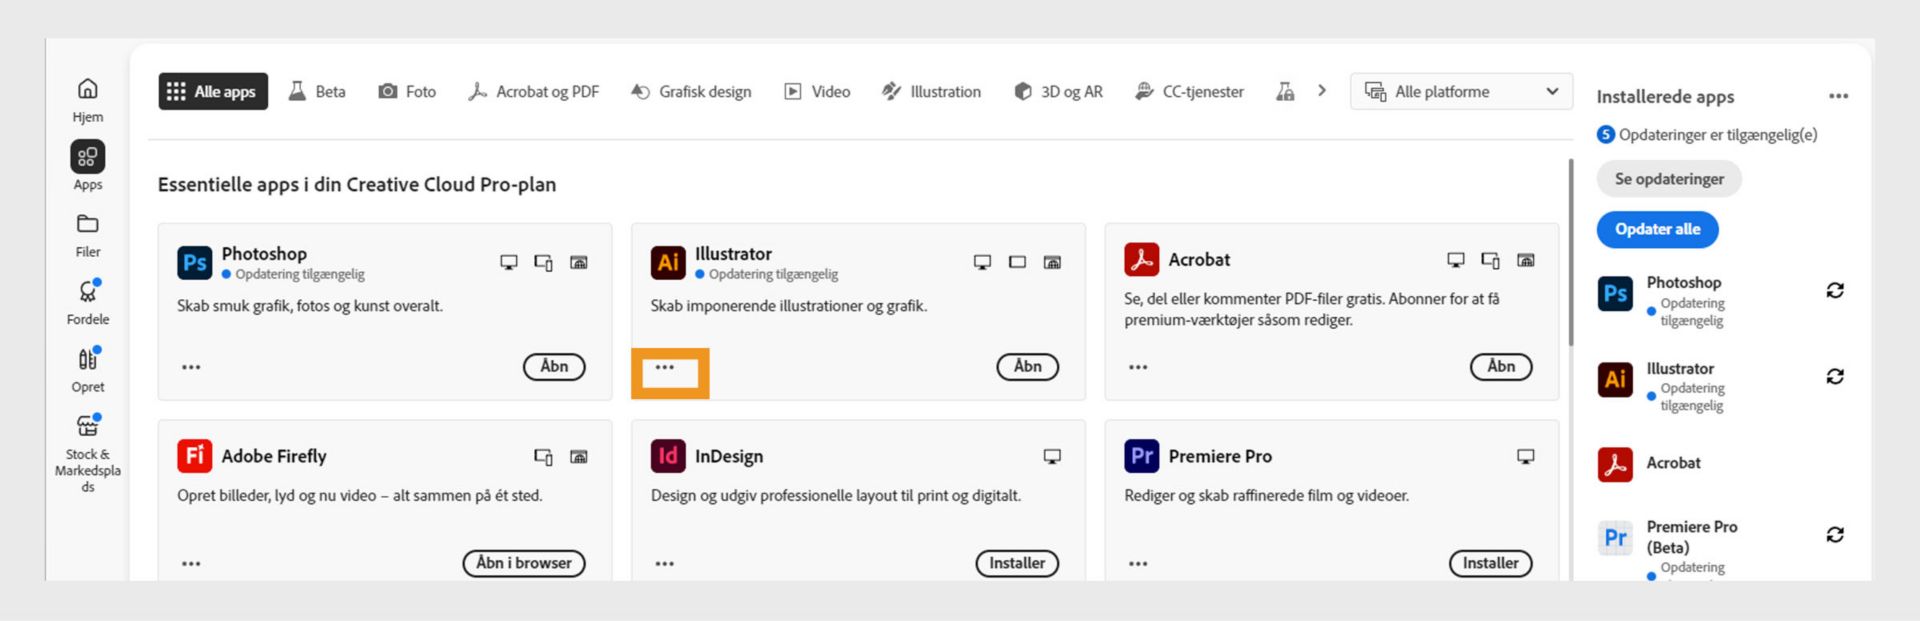Open more options on Adobe Firefly card
The height and width of the screenshot is (621, 1920).
(191, 564)
